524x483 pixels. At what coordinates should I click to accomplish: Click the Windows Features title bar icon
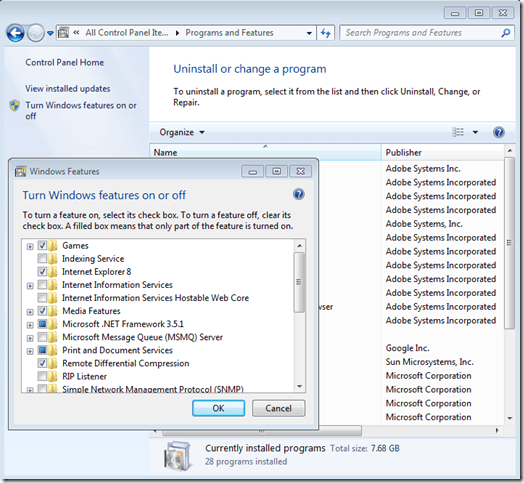click(x=20, y=171)
